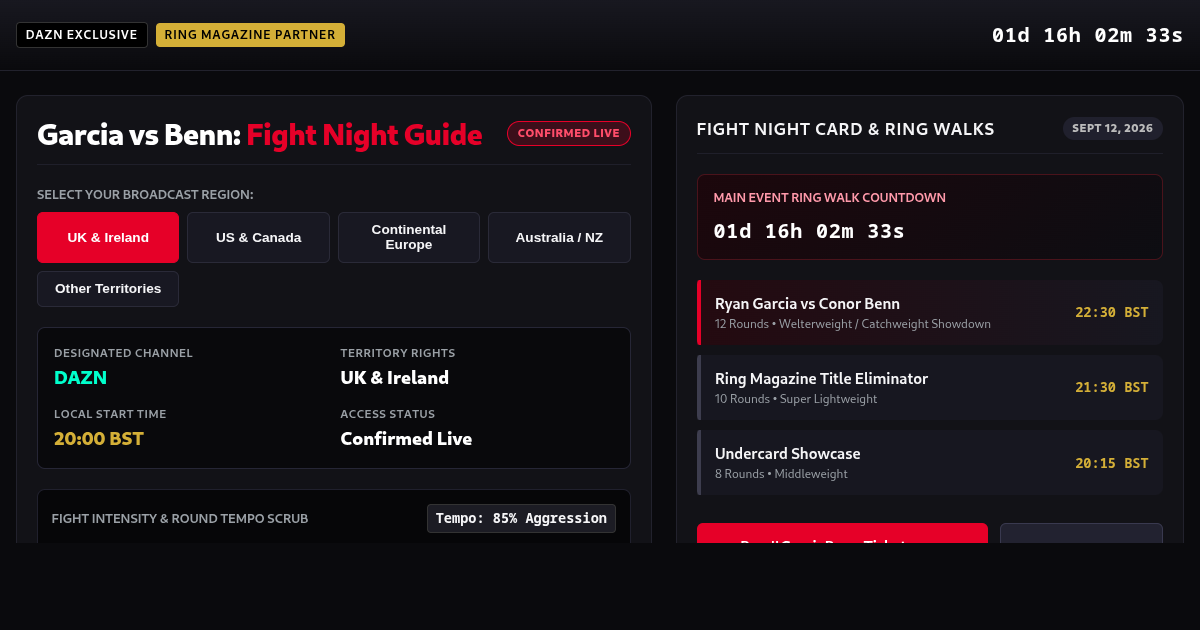Click the 20:00 BST local start time

coord(99,439)
